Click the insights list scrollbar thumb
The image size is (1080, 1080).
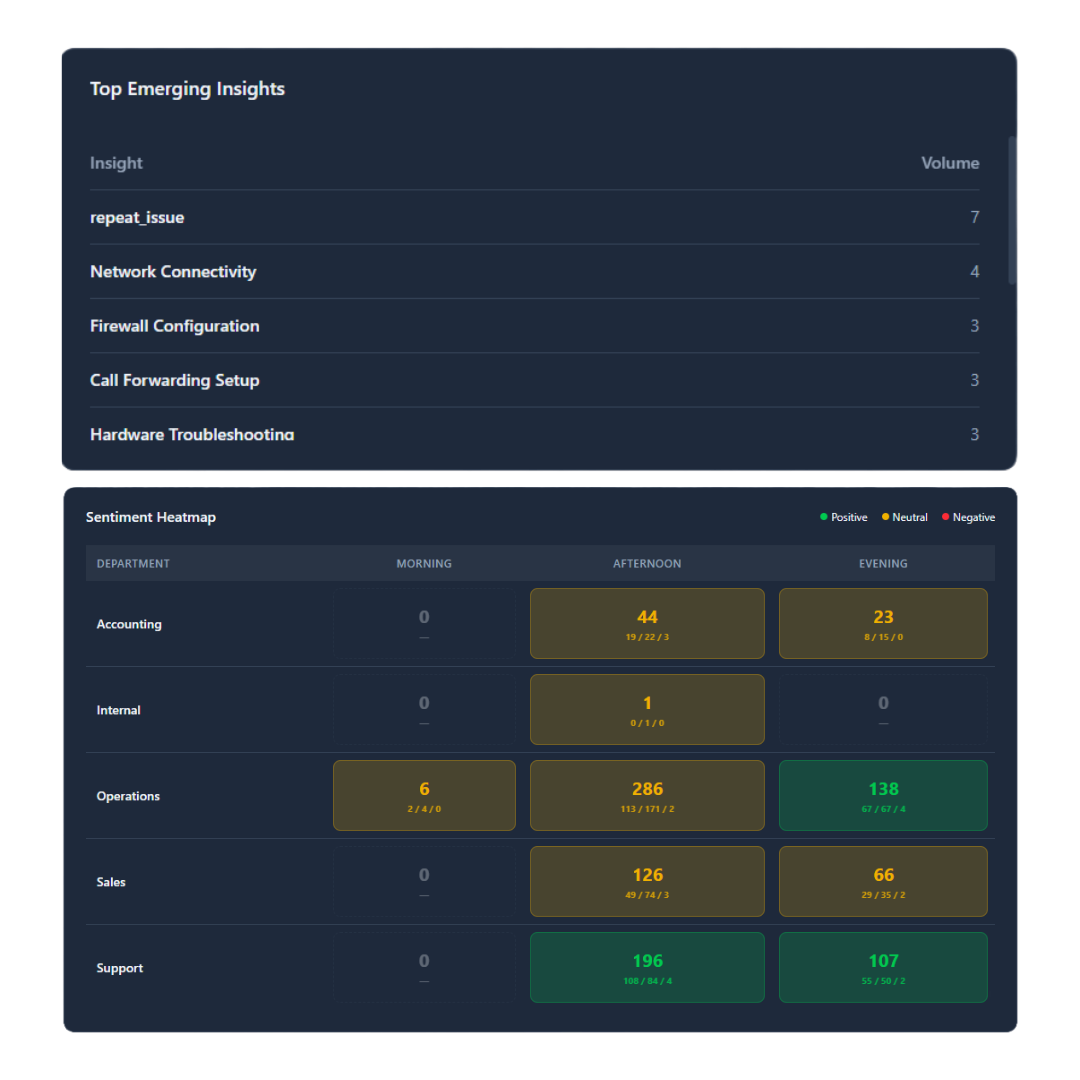[1012, 210]
